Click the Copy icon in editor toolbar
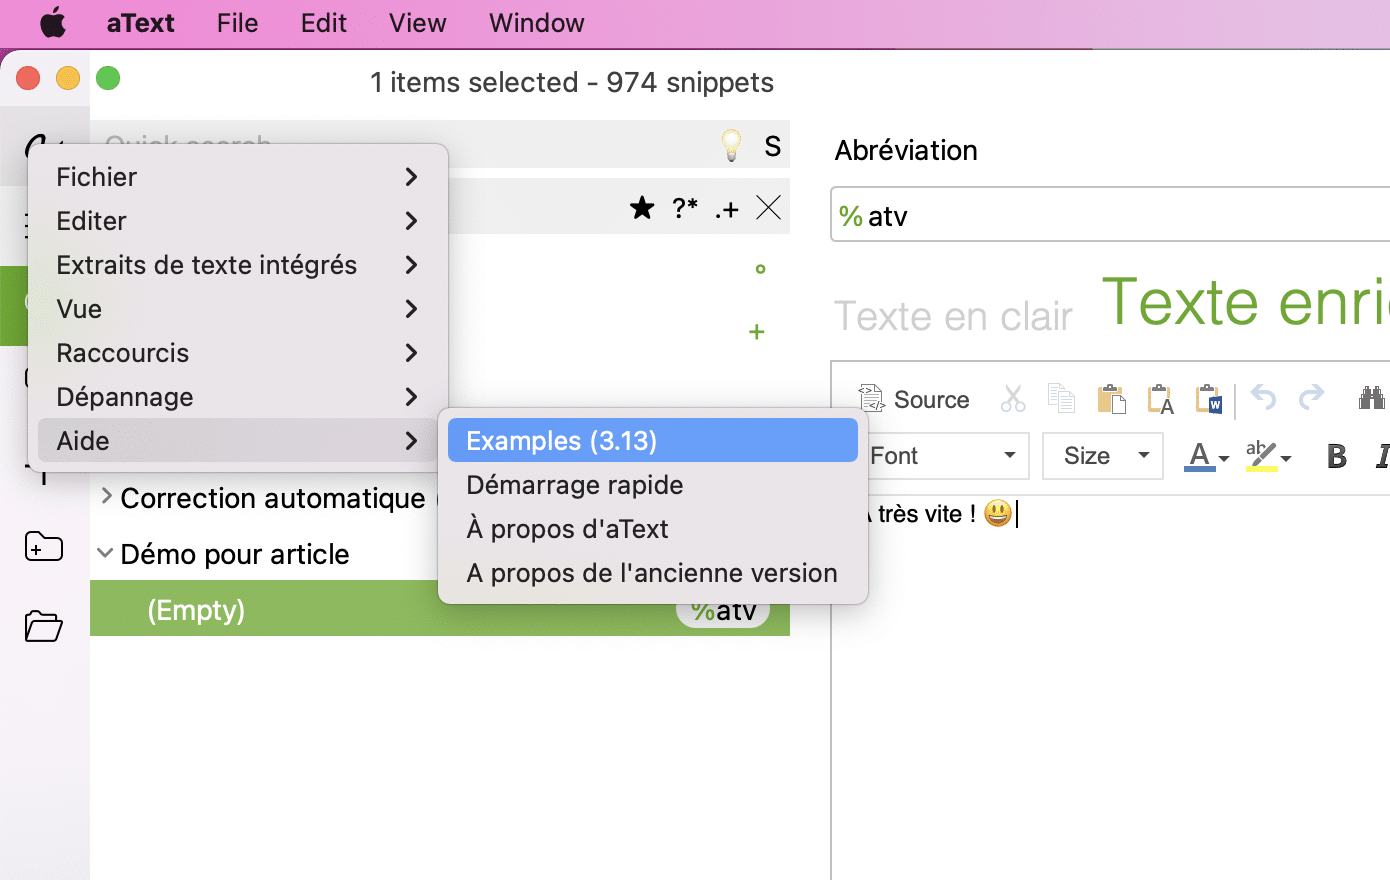1390x880 pixels. pyautogui.click(x=1061, y=399)
